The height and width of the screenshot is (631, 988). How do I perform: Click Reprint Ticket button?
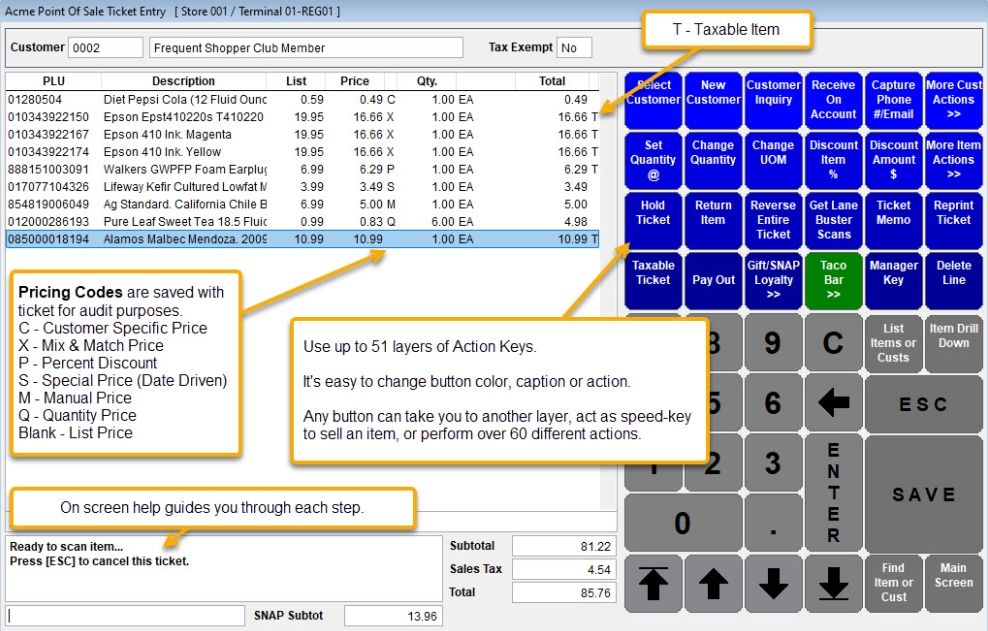click(x=953, y=220)
